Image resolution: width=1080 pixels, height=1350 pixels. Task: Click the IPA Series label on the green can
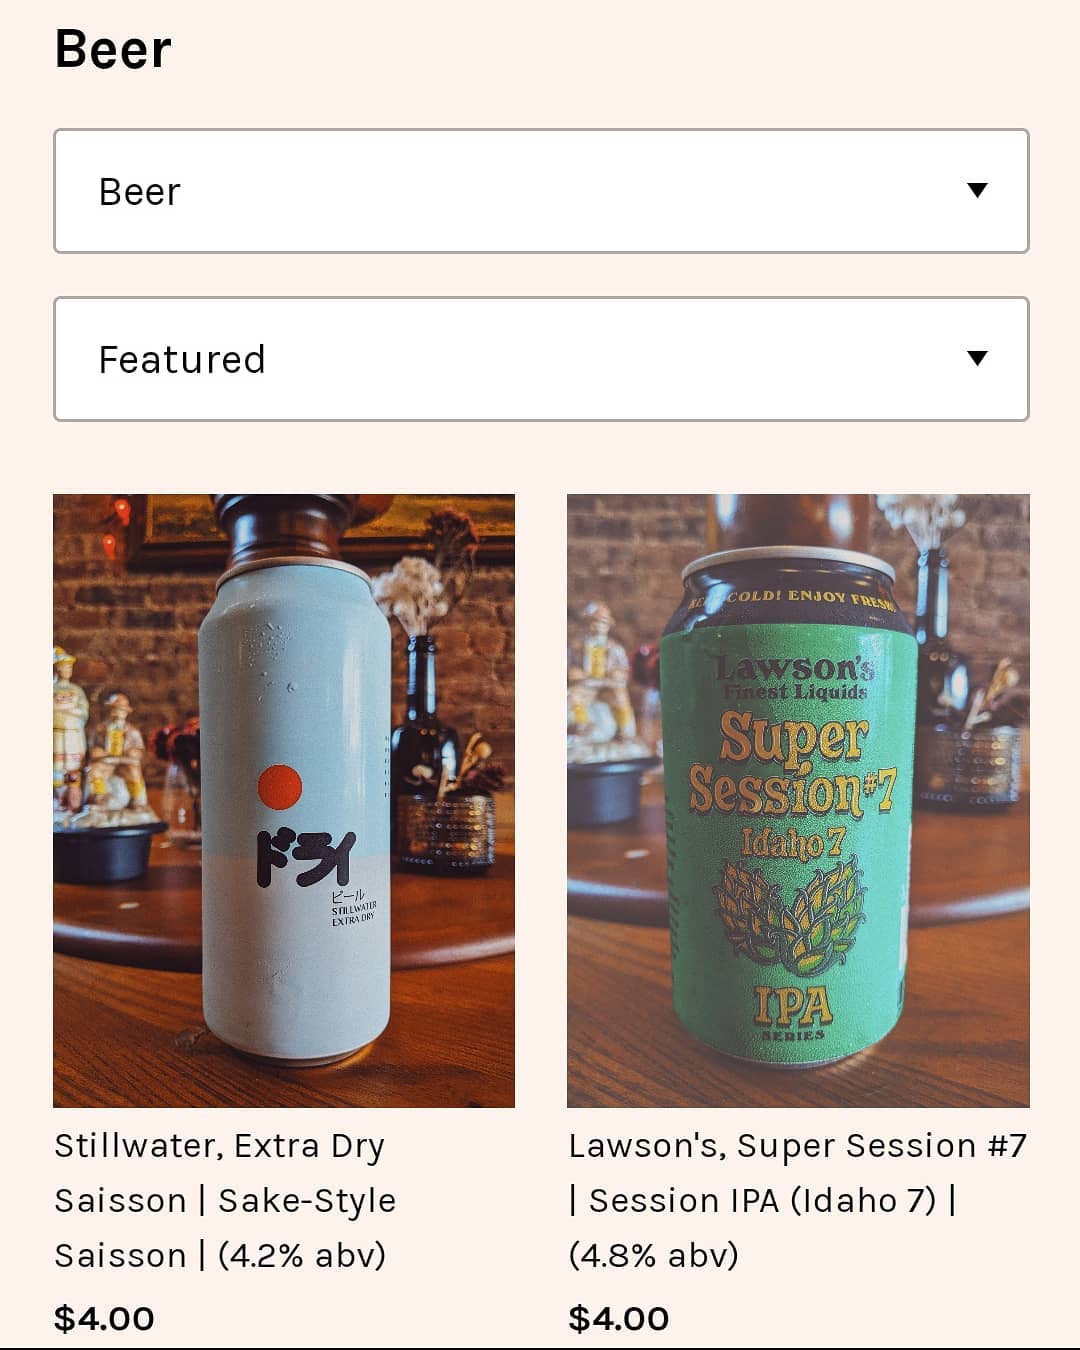(793, 1010)
